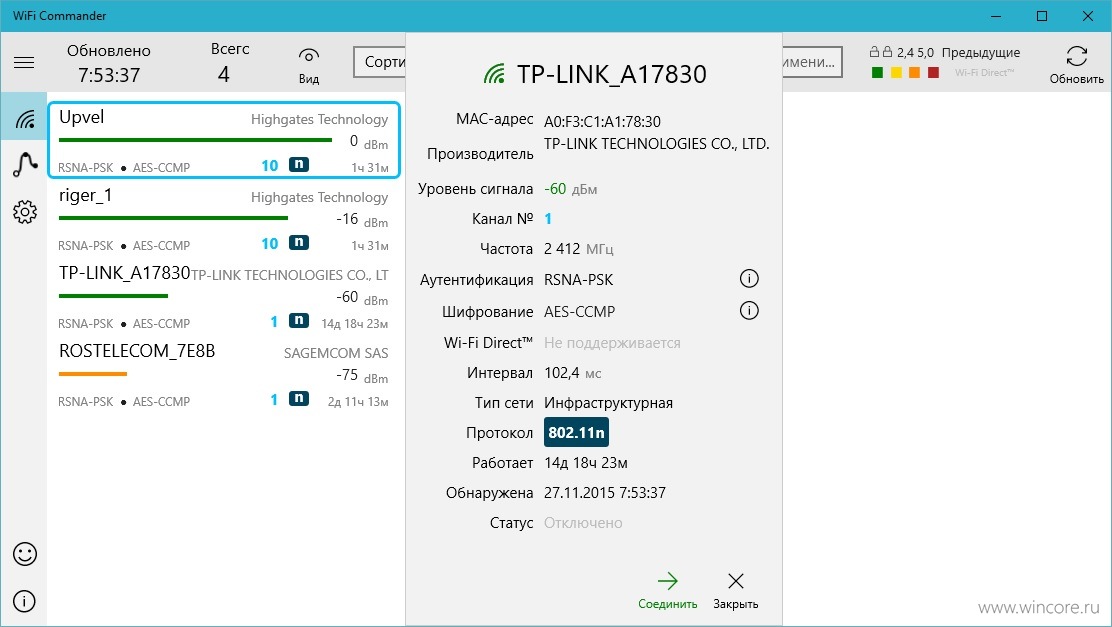Click the n protocol badge on ROSTELECOM_7E8B row
Viewport: 1112px width, 627px height.
coord(299,399)
